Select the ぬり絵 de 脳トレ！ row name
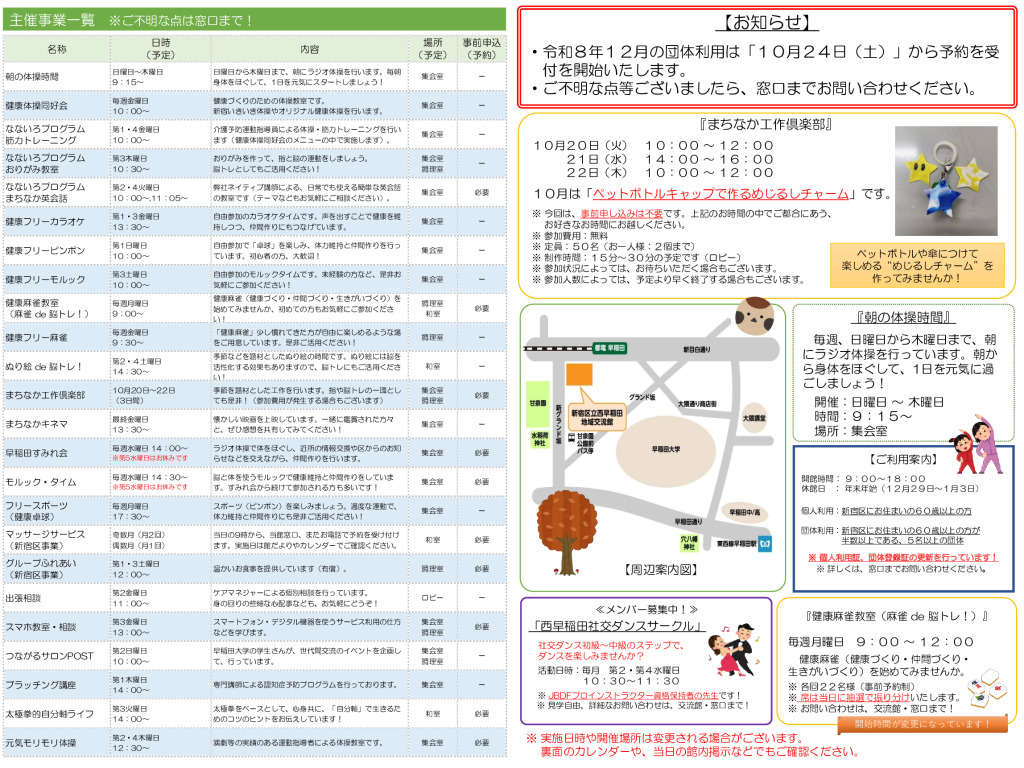This screenshot has height=768, width=1024. tap(44, 366)
